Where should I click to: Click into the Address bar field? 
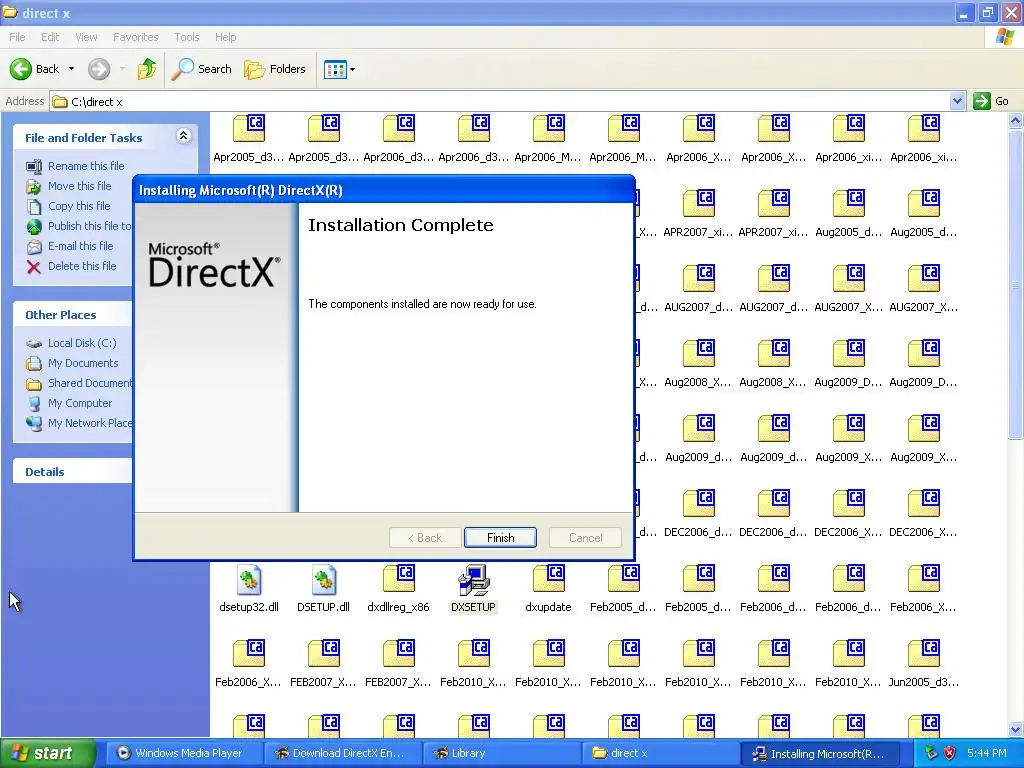coord(500,101)
